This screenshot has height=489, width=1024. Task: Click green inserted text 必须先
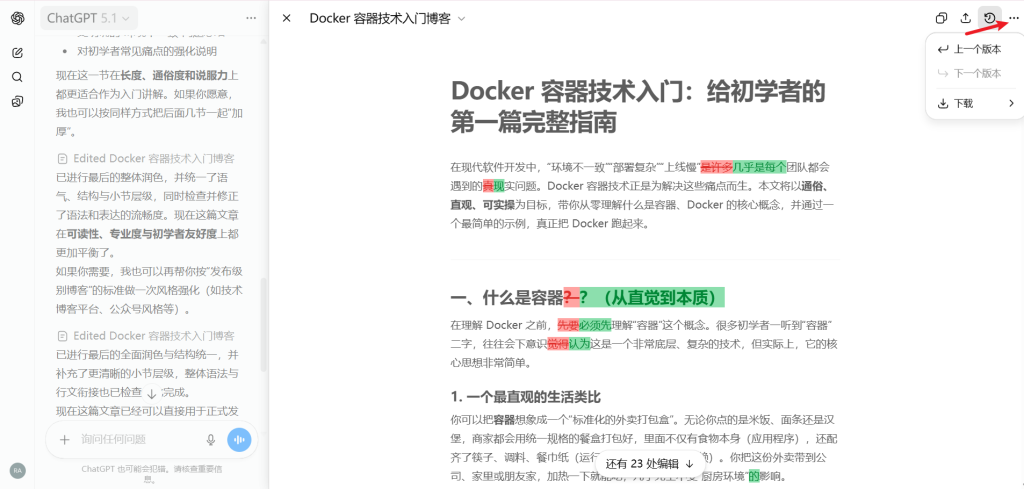pos(595,324)
